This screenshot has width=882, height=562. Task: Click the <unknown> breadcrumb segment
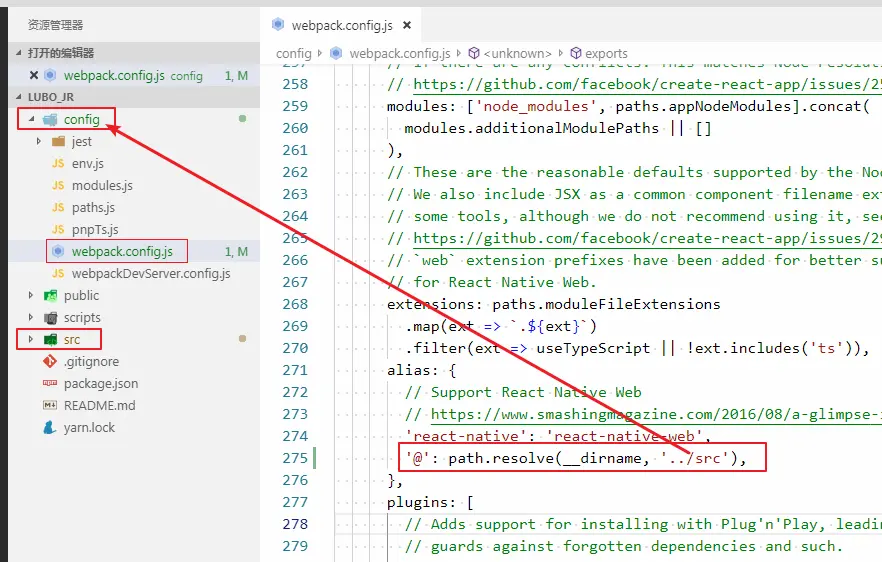coord(518,53)
